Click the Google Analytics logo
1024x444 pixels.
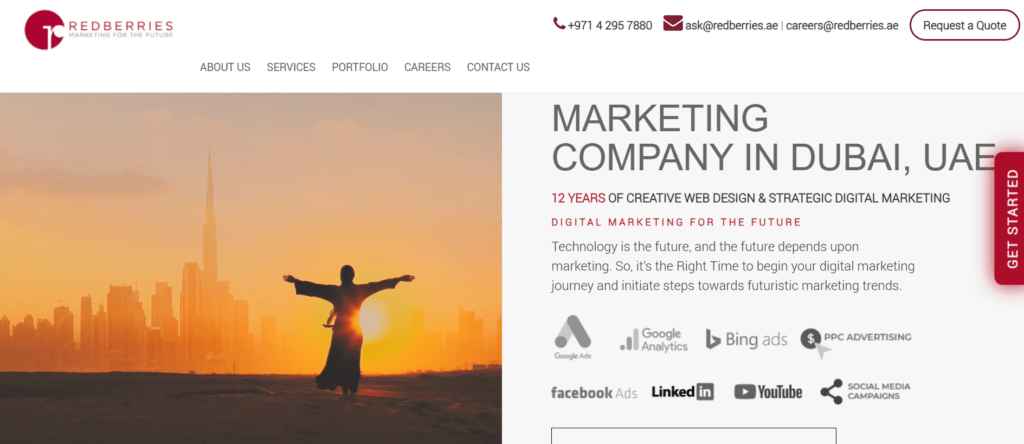coord(654,340)
